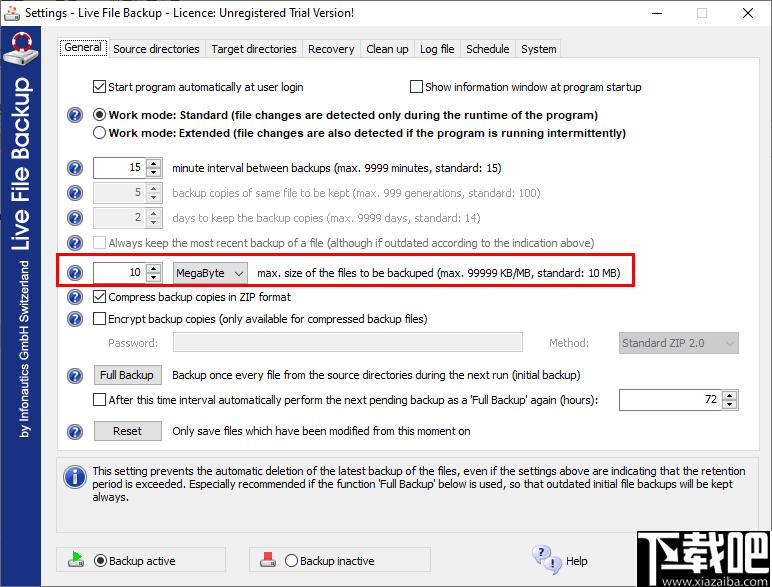Click the app icon in the title bar
Screen dimensions: 772x587
coord(12,13)
